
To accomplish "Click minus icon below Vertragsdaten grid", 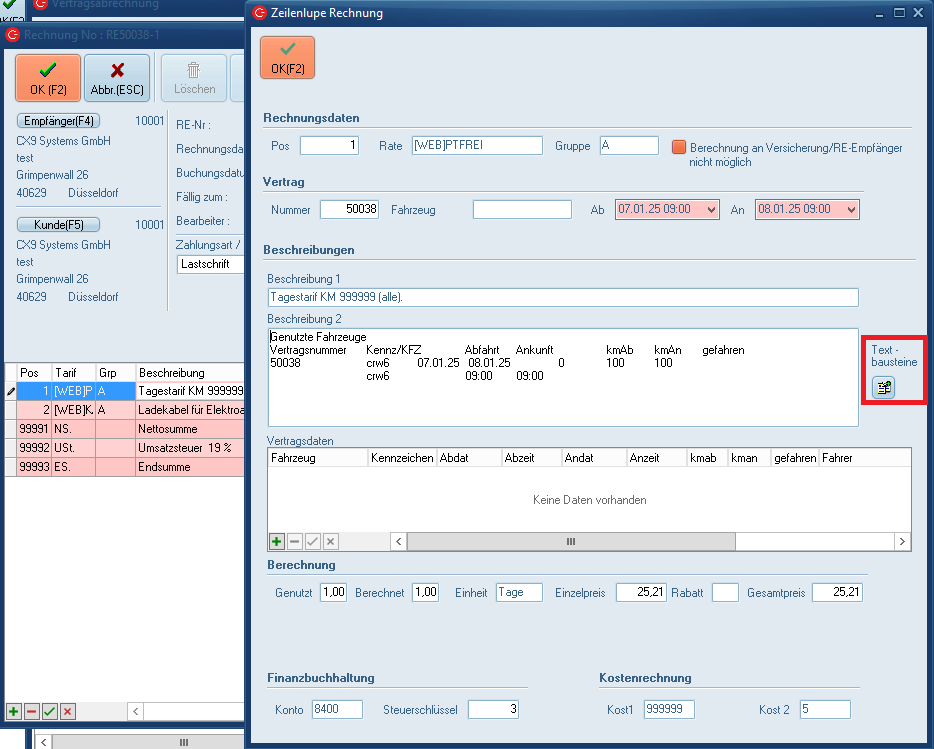I will [295, 541].
